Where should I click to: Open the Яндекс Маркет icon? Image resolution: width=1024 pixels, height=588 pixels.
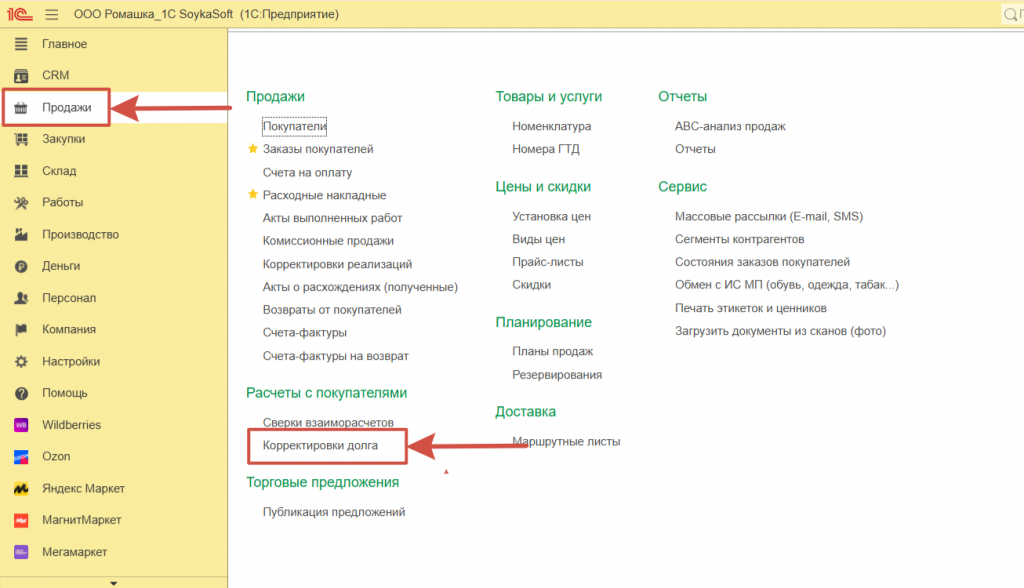coord(21,489)
